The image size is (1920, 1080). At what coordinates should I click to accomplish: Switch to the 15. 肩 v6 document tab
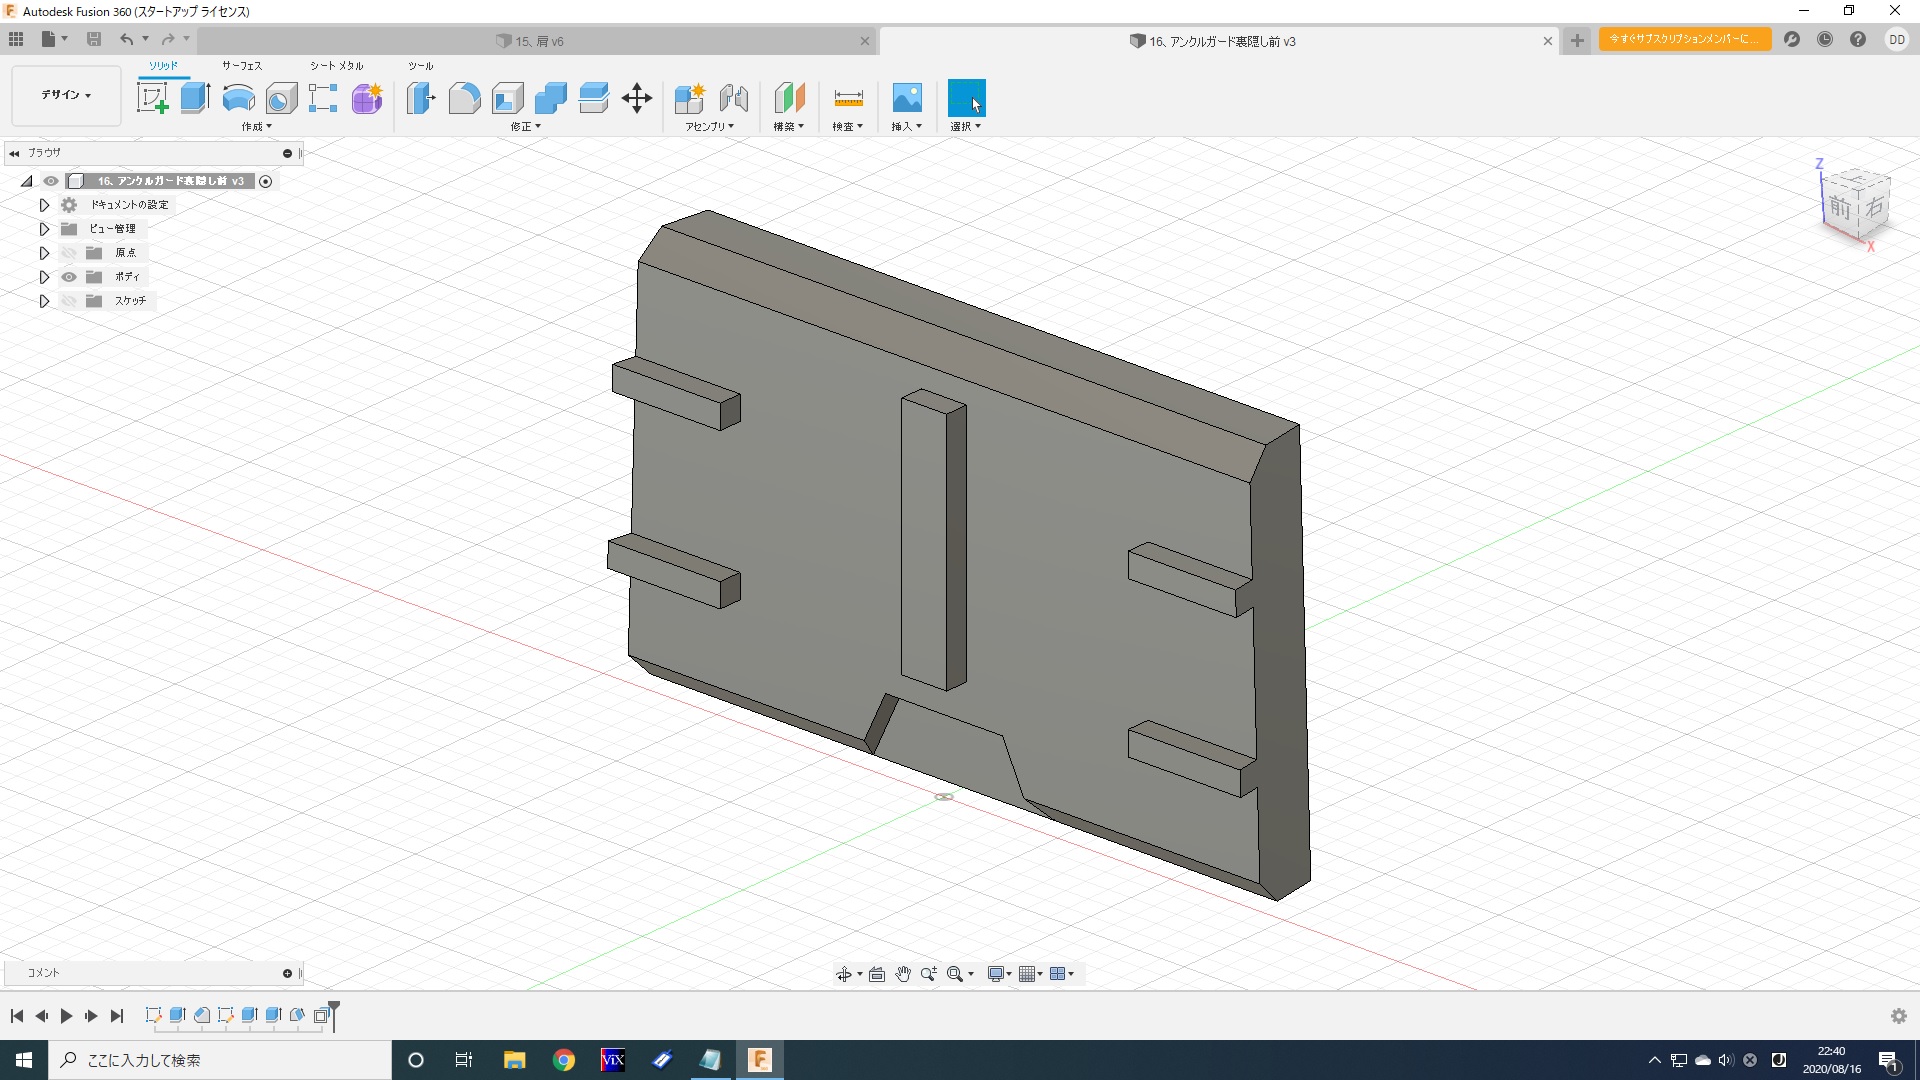[x=540, y=41]
